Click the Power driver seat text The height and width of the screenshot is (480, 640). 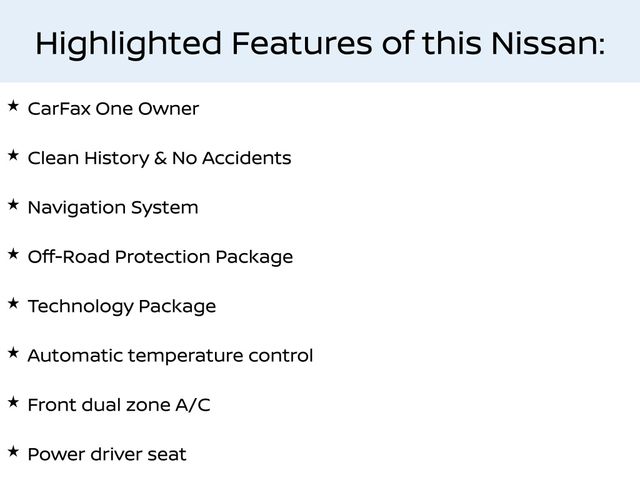[106, 455]
